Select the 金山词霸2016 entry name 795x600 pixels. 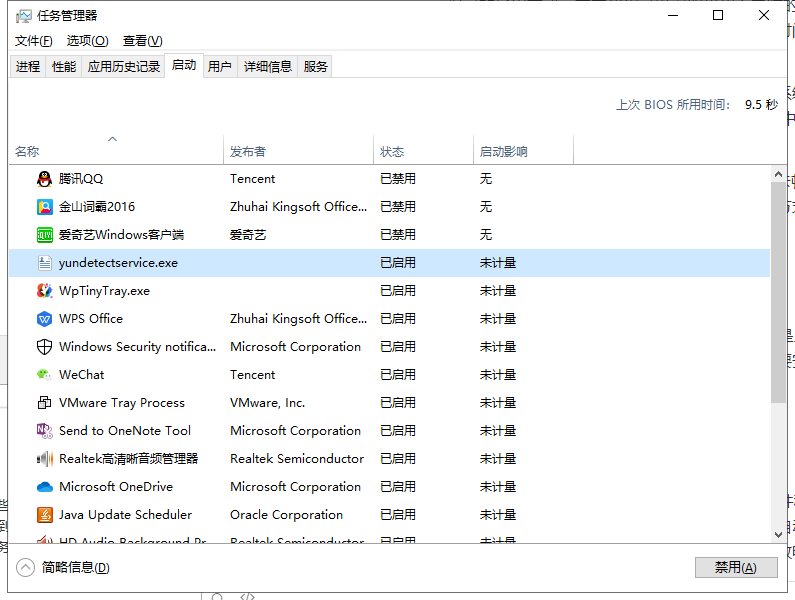click(97, 206)
